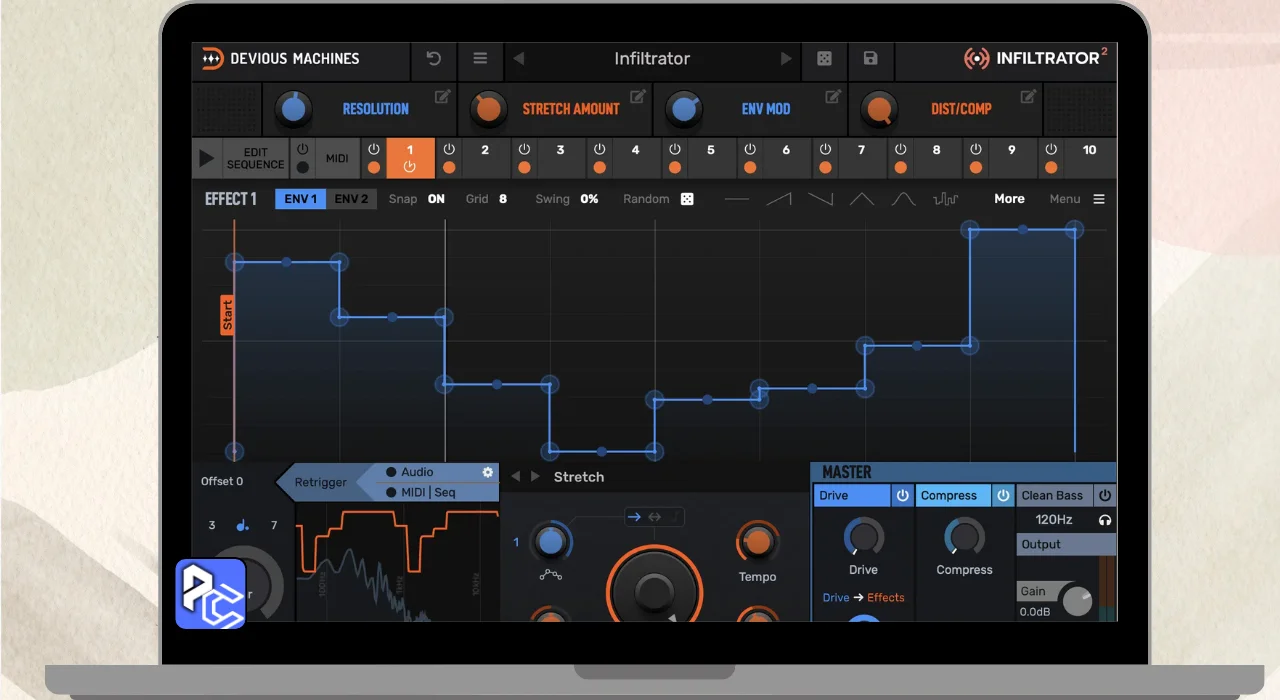Switch to the ENV 2 tab
This screenshot has width=1280, height=700.
[351, 199]
